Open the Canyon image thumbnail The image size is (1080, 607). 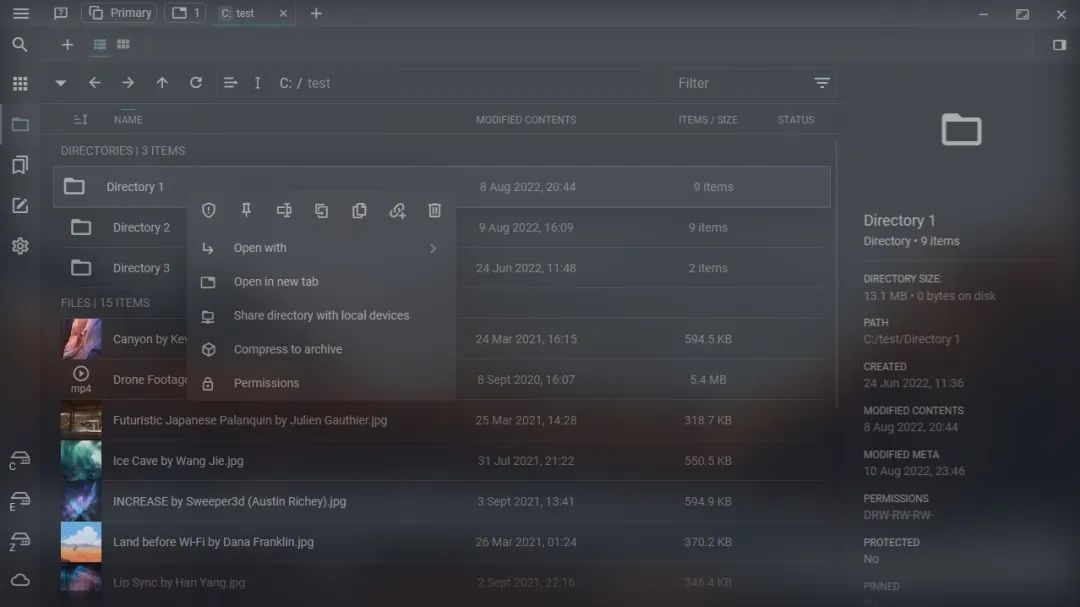coord(81,338)
